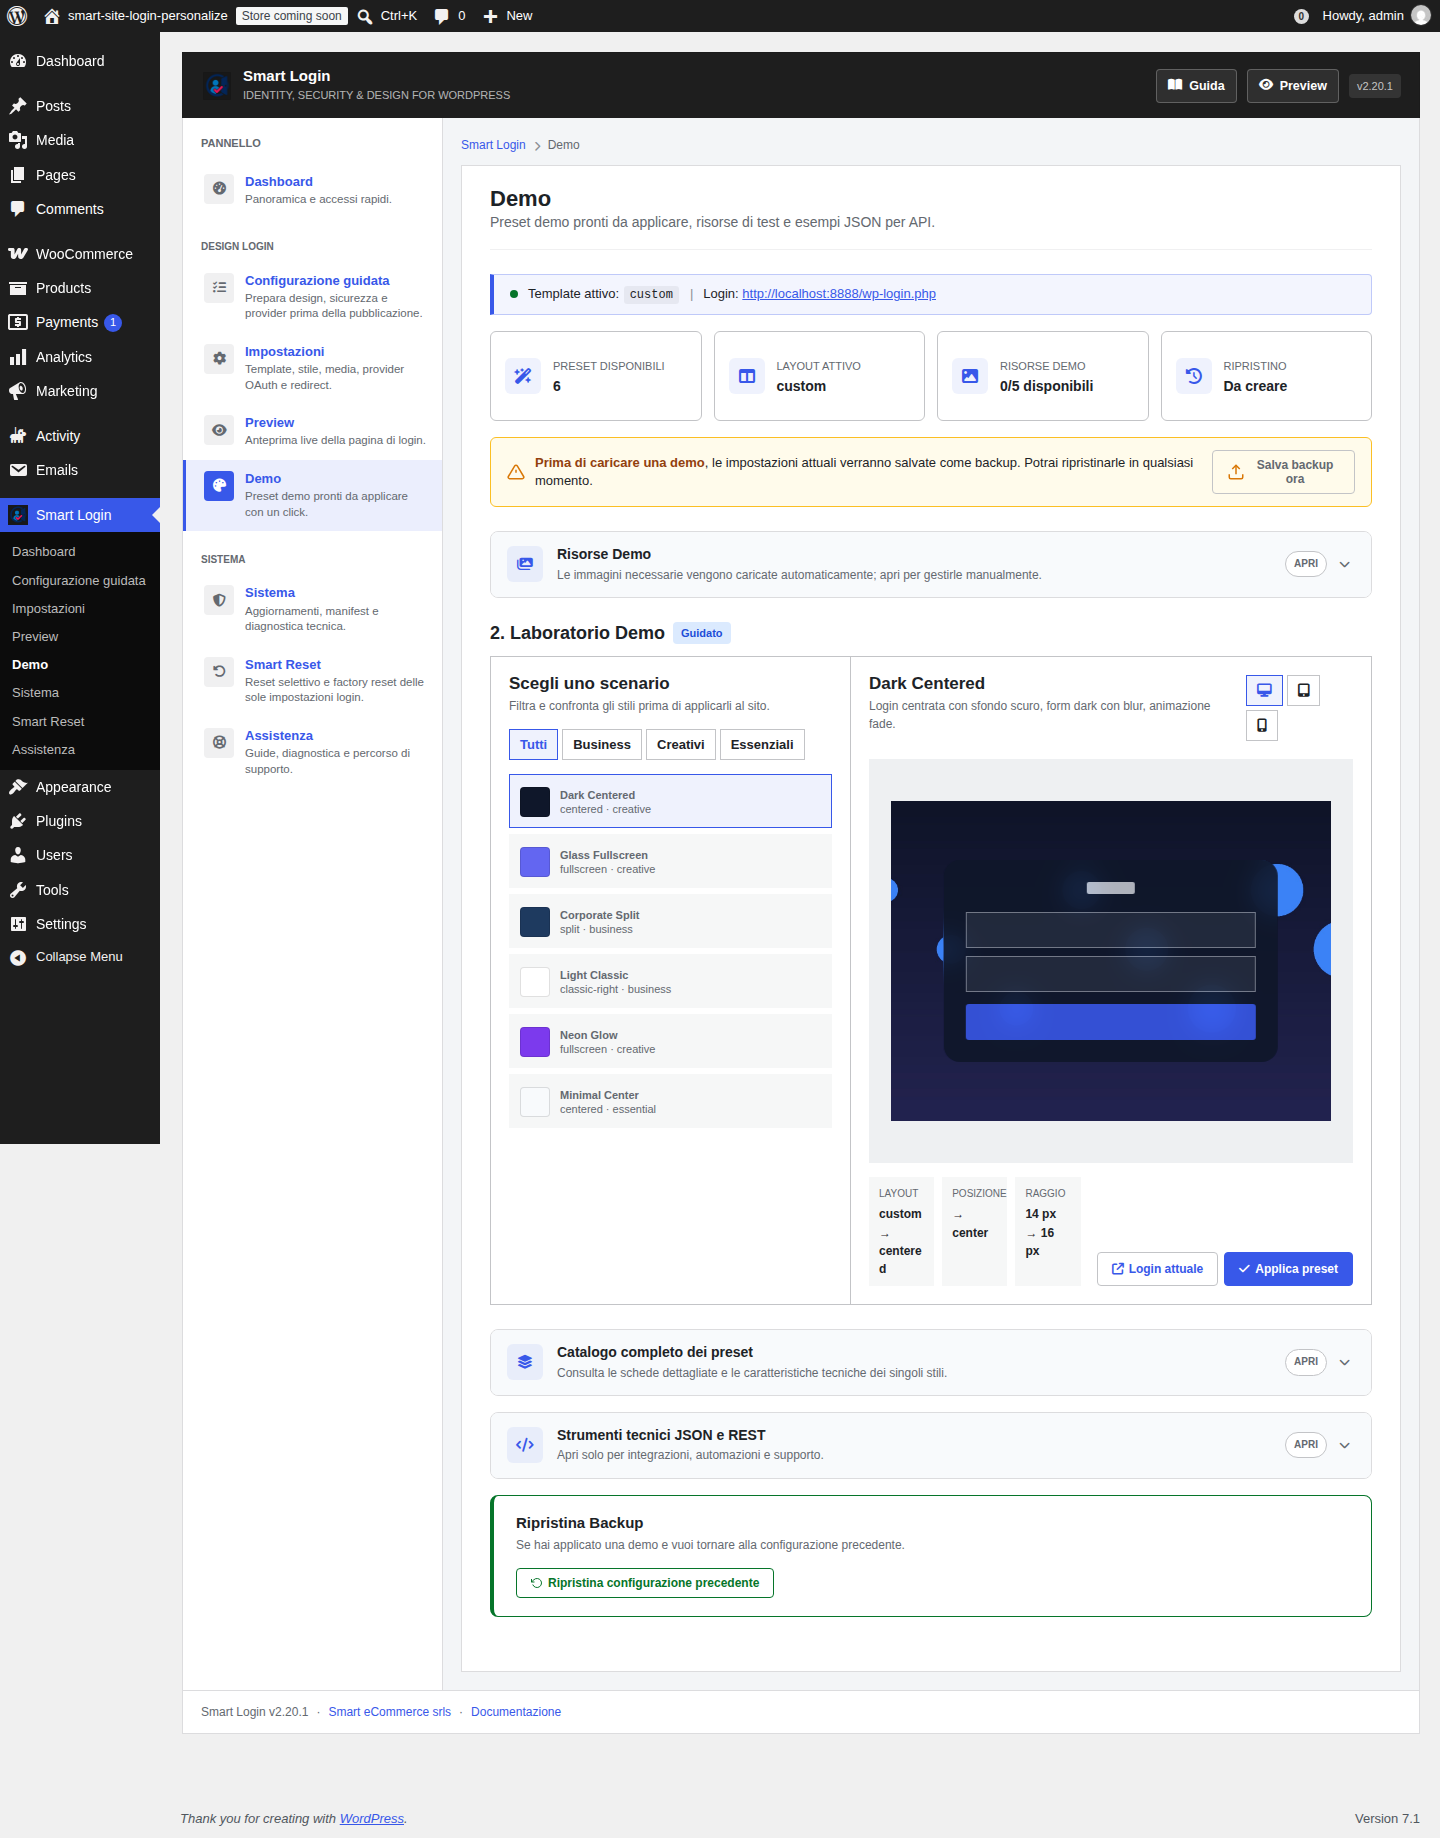
Task: Click Salva backup ora button
Action: [x=1283, y=472]
